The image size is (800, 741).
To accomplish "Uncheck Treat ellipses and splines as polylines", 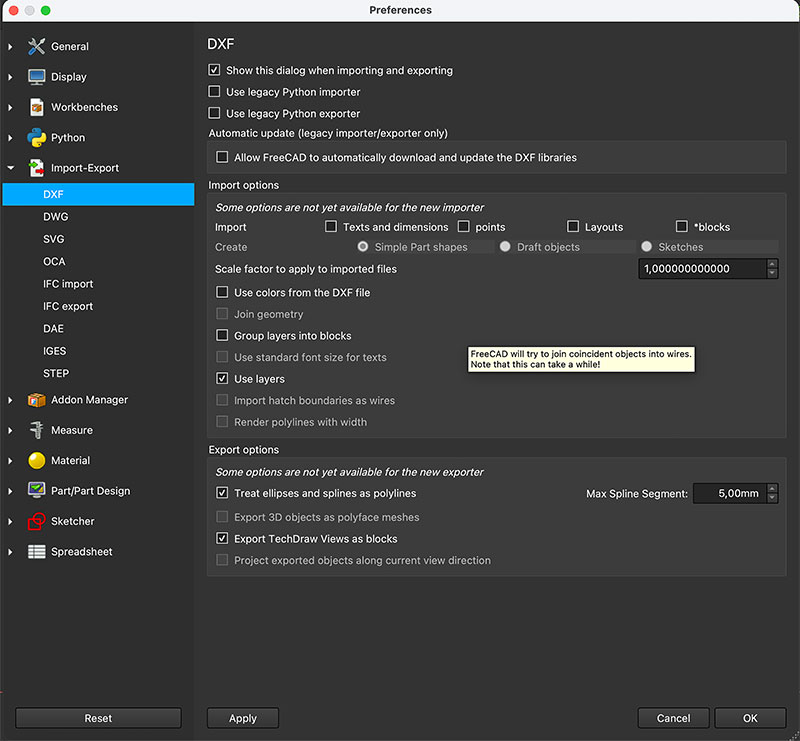I will tap(222, 493).
